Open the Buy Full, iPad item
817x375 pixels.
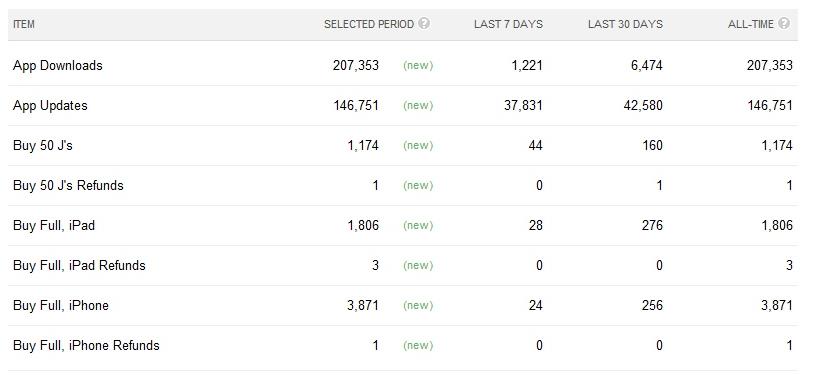tap(54, 226)
